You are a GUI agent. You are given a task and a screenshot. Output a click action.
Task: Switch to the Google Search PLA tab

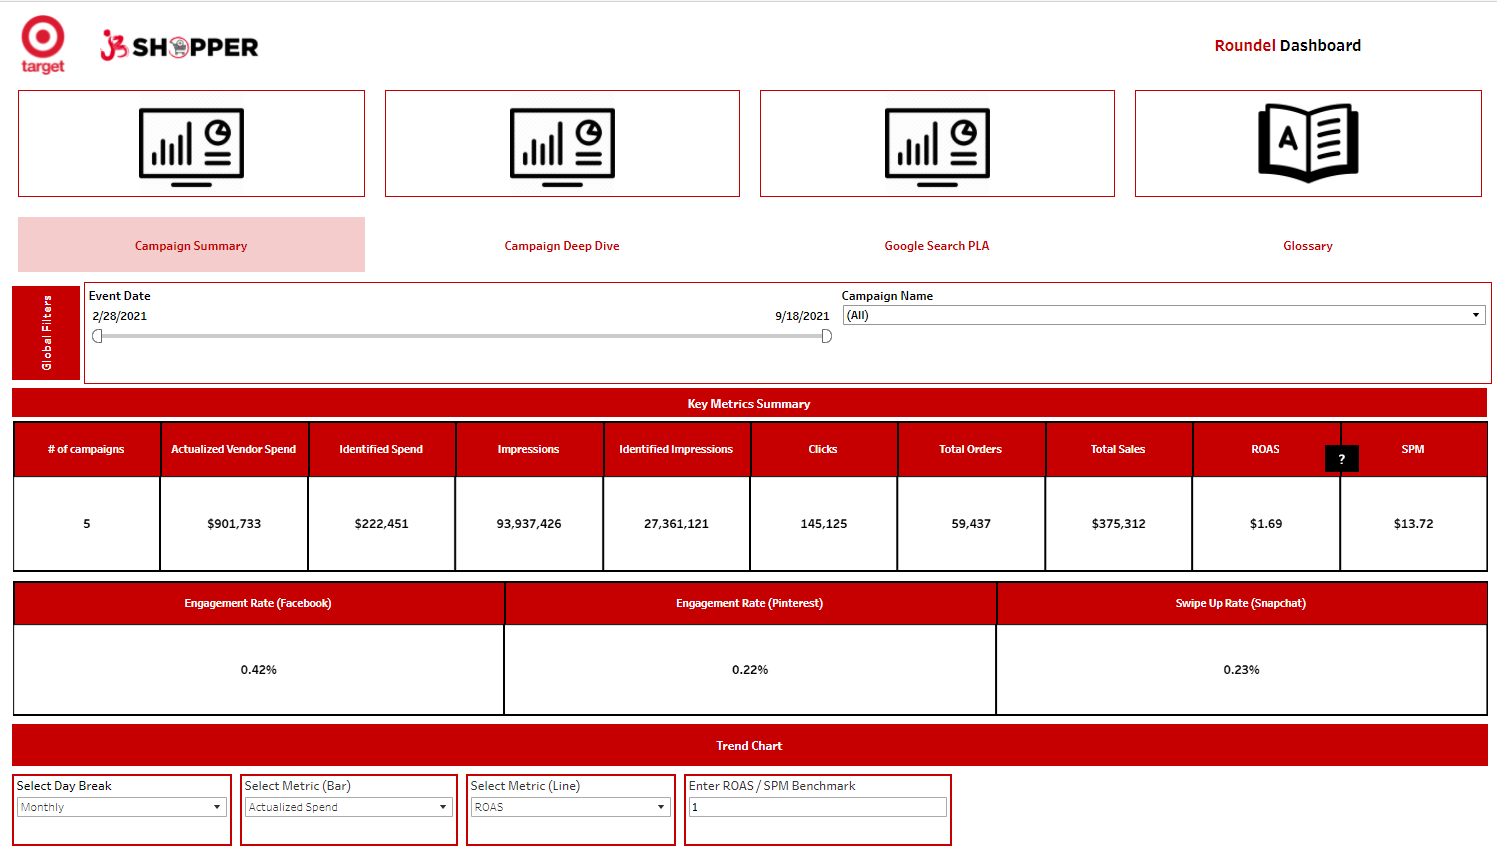coord(937,245)
